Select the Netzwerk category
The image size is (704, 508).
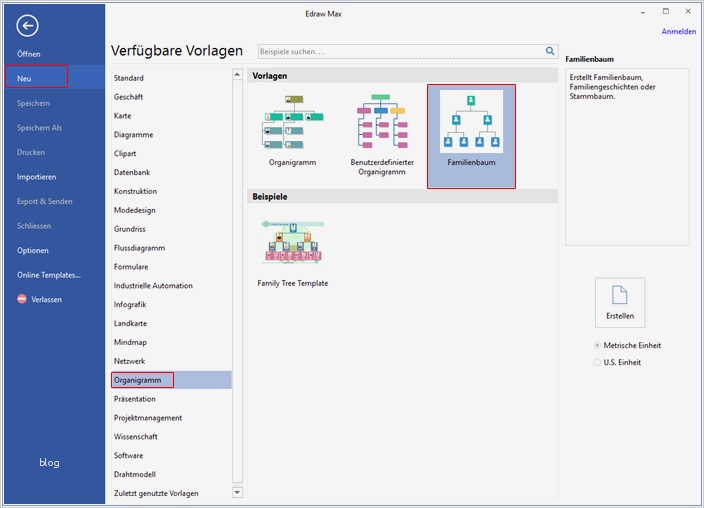click(x=129, y=361)
